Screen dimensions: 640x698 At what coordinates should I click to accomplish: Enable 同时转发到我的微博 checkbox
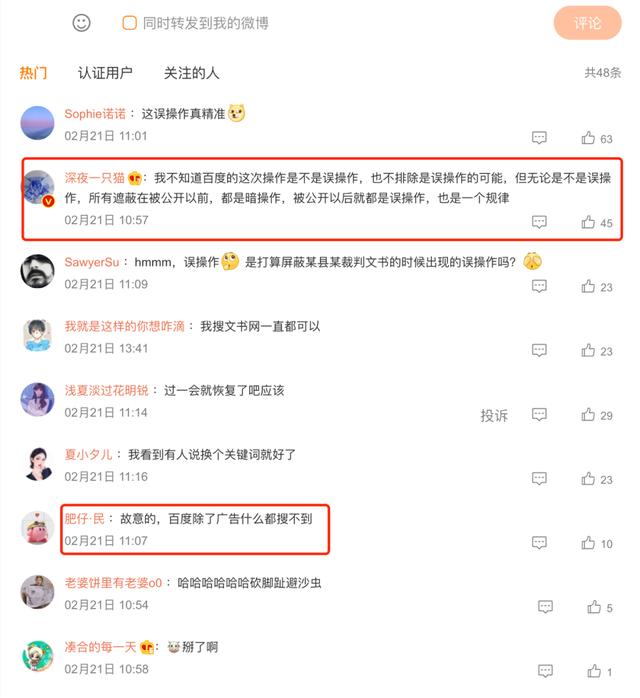[x=130, y=23]
